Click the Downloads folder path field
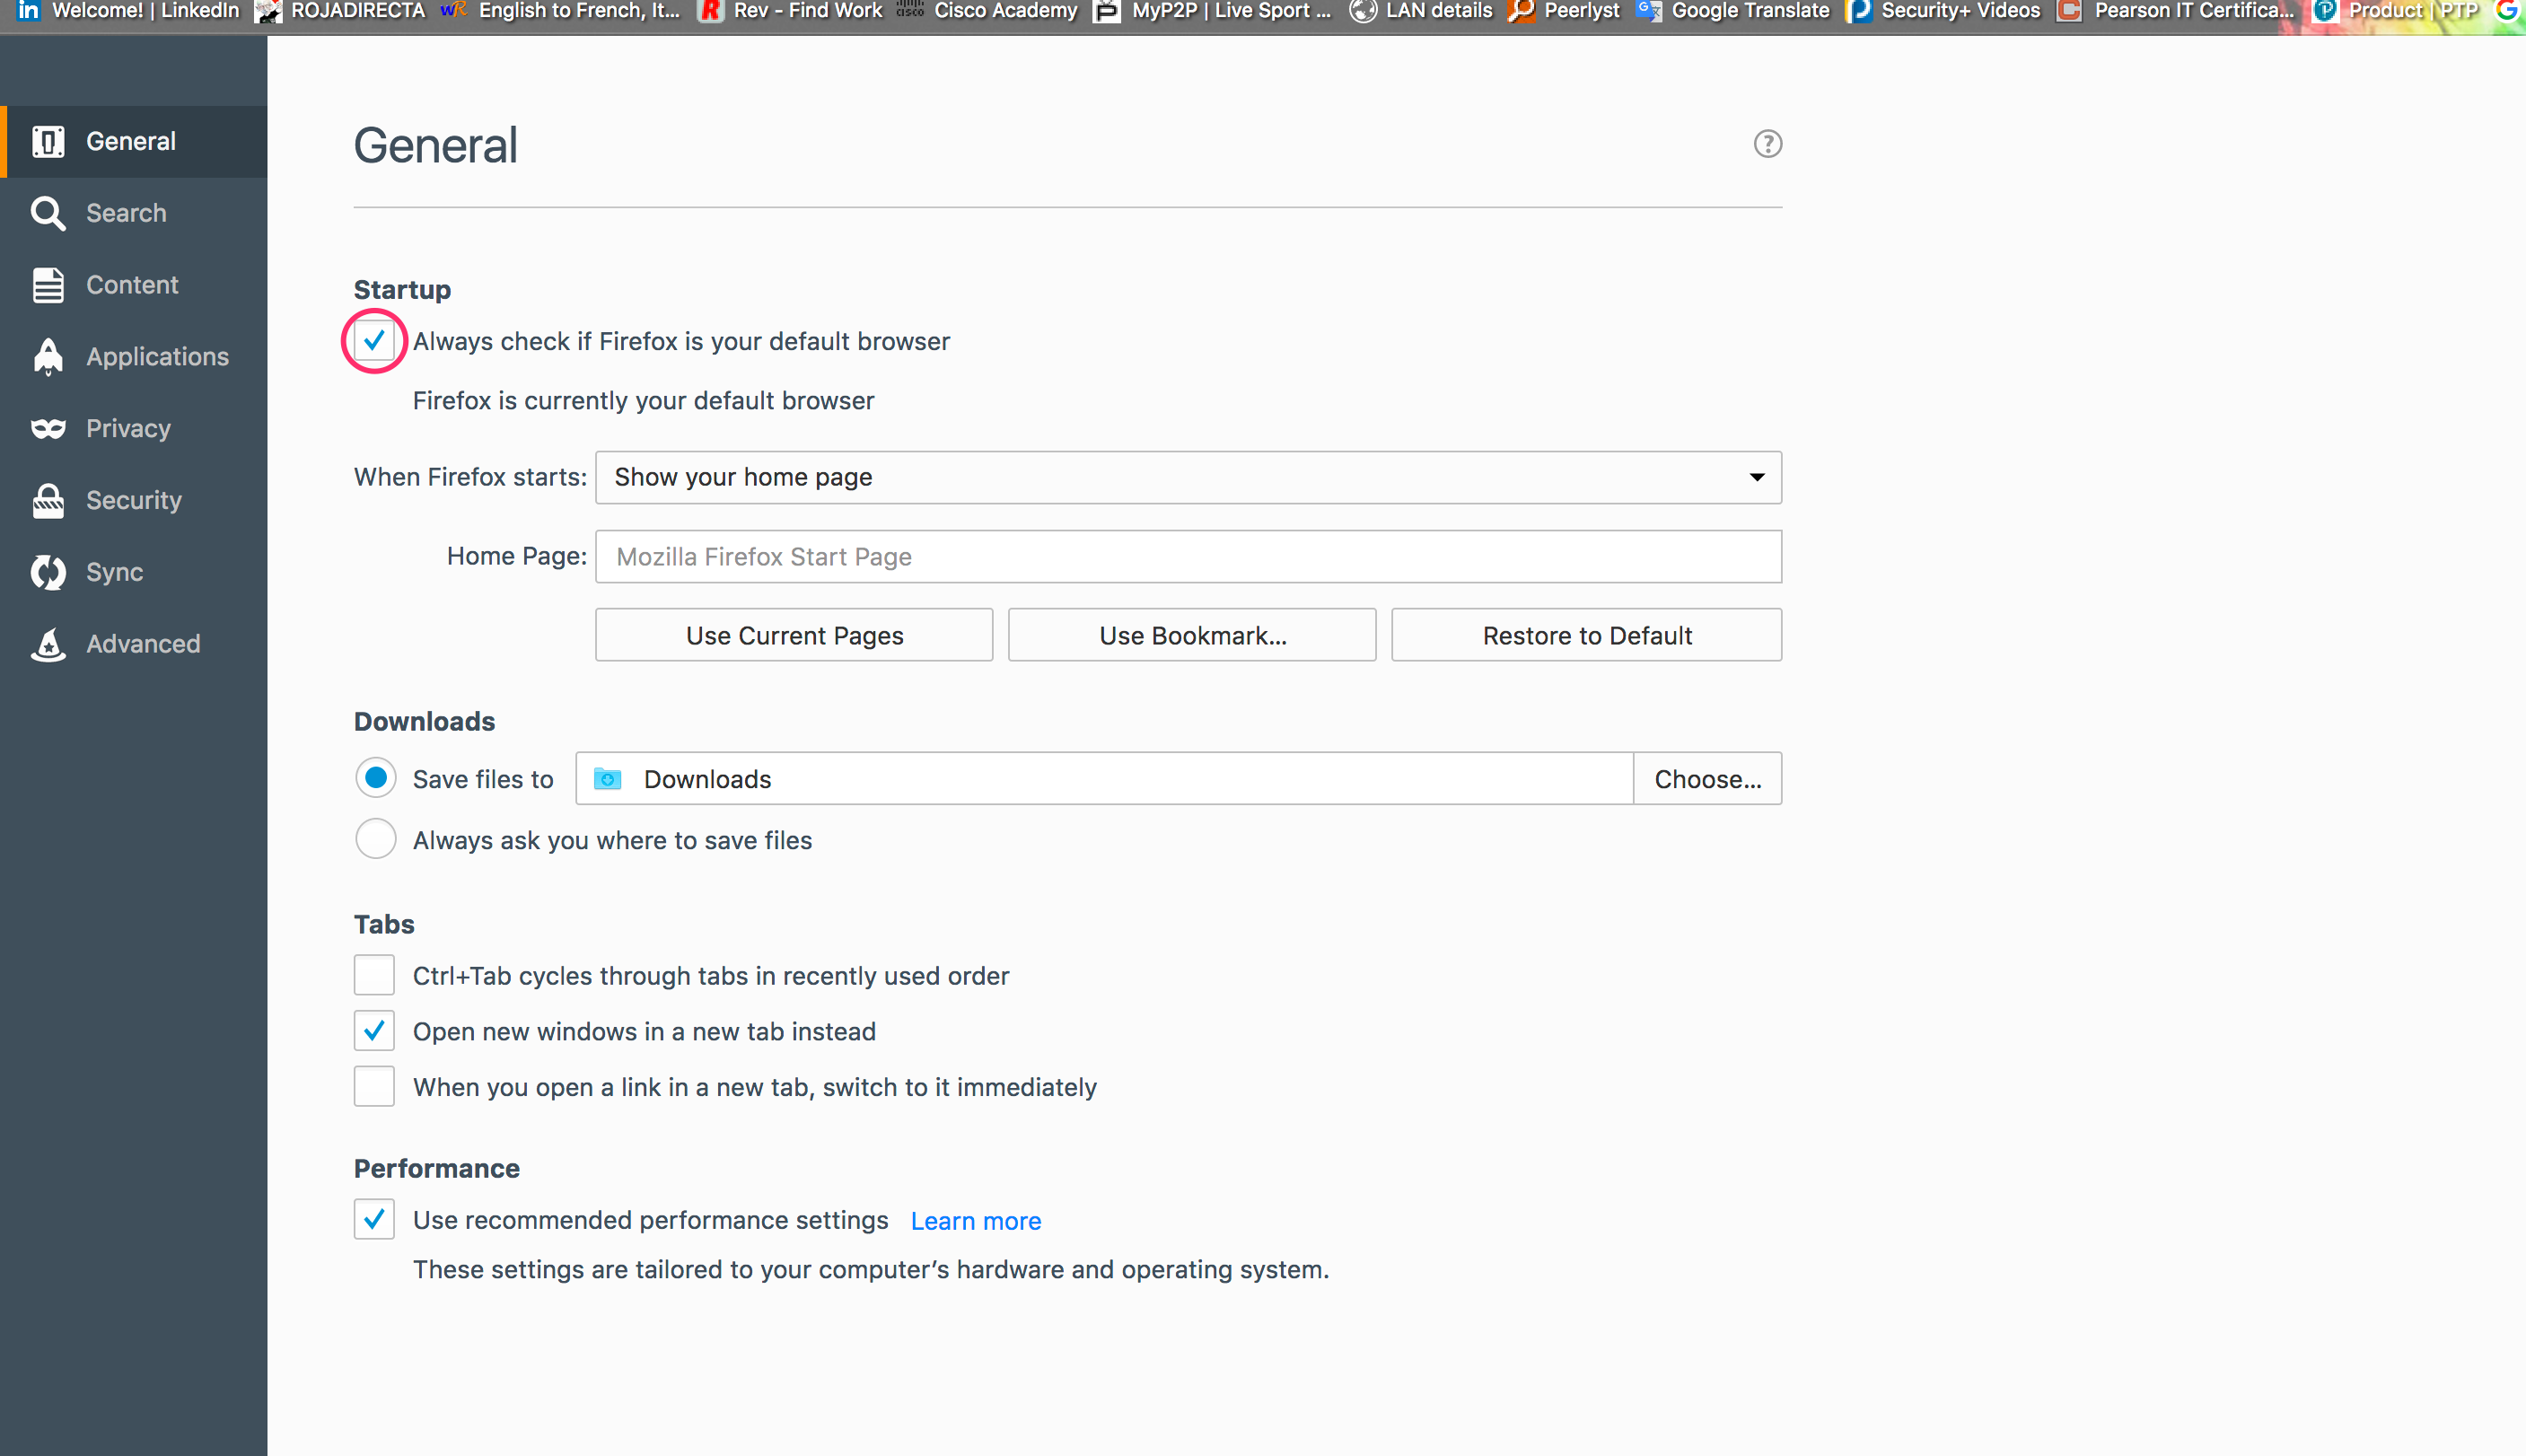Image resolution: width=2526 pixels, height=1456 pixels. (1104, 778)
